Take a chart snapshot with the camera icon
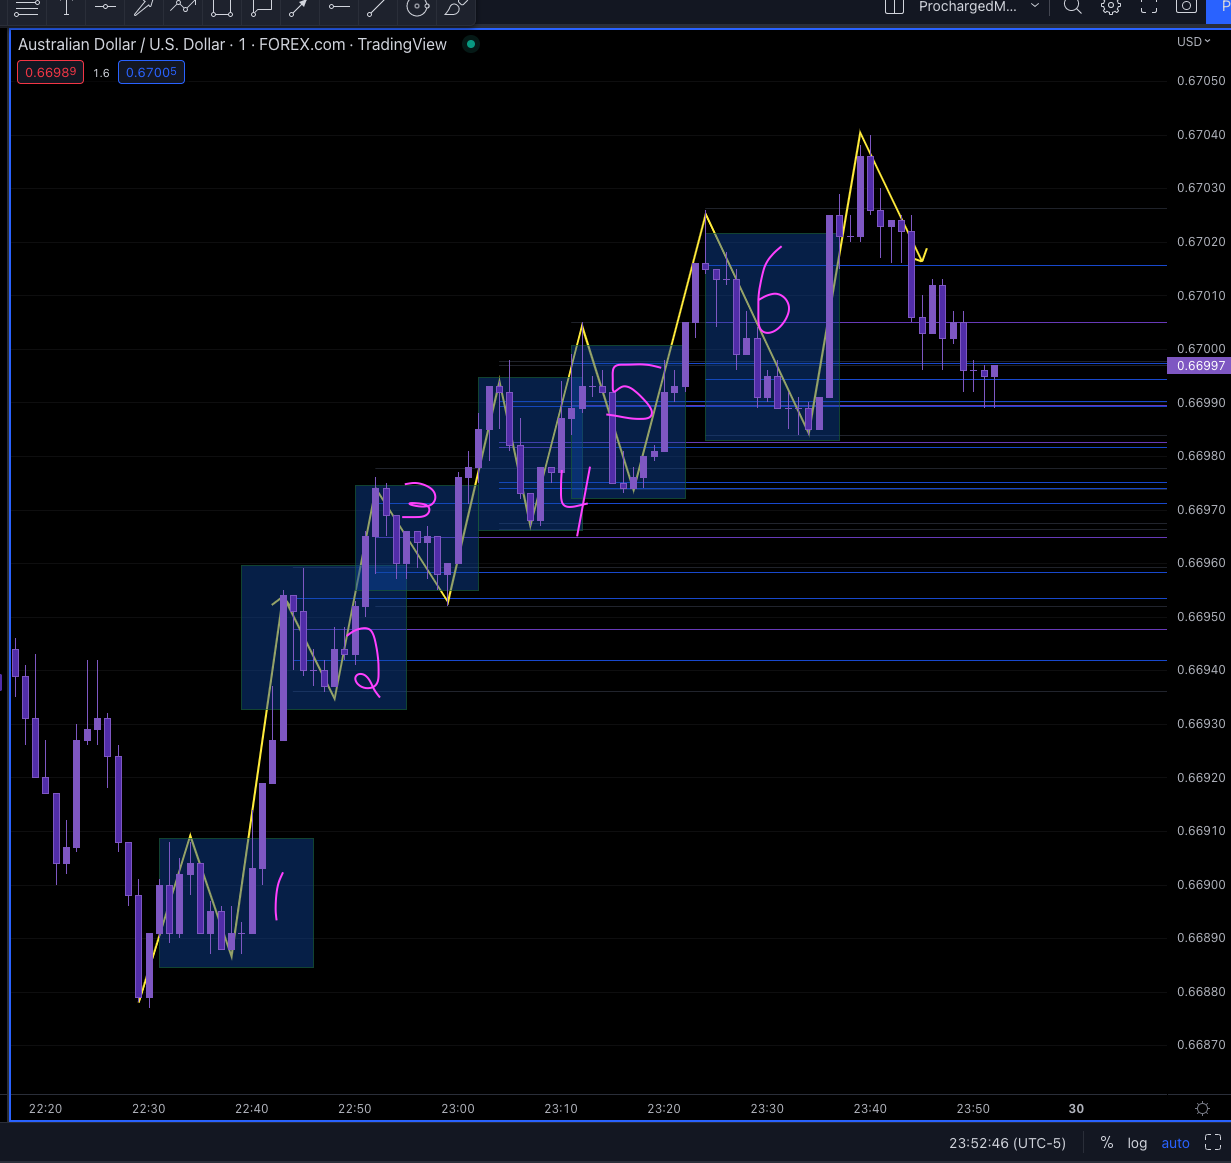 coord(1185,8)
